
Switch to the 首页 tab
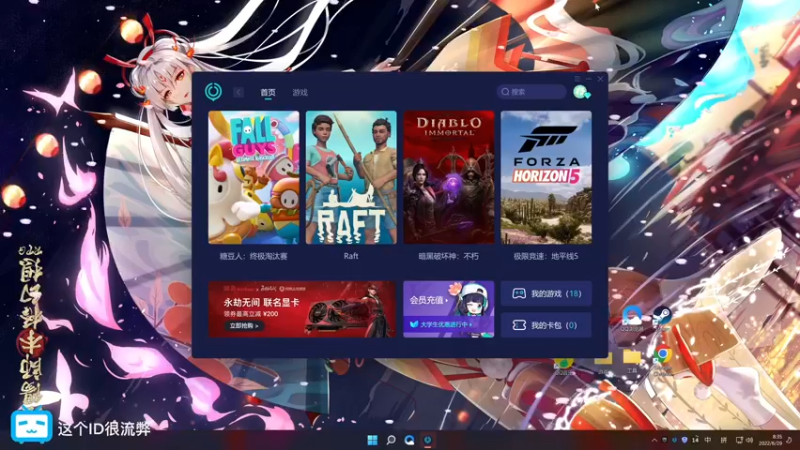click(268, 92)
